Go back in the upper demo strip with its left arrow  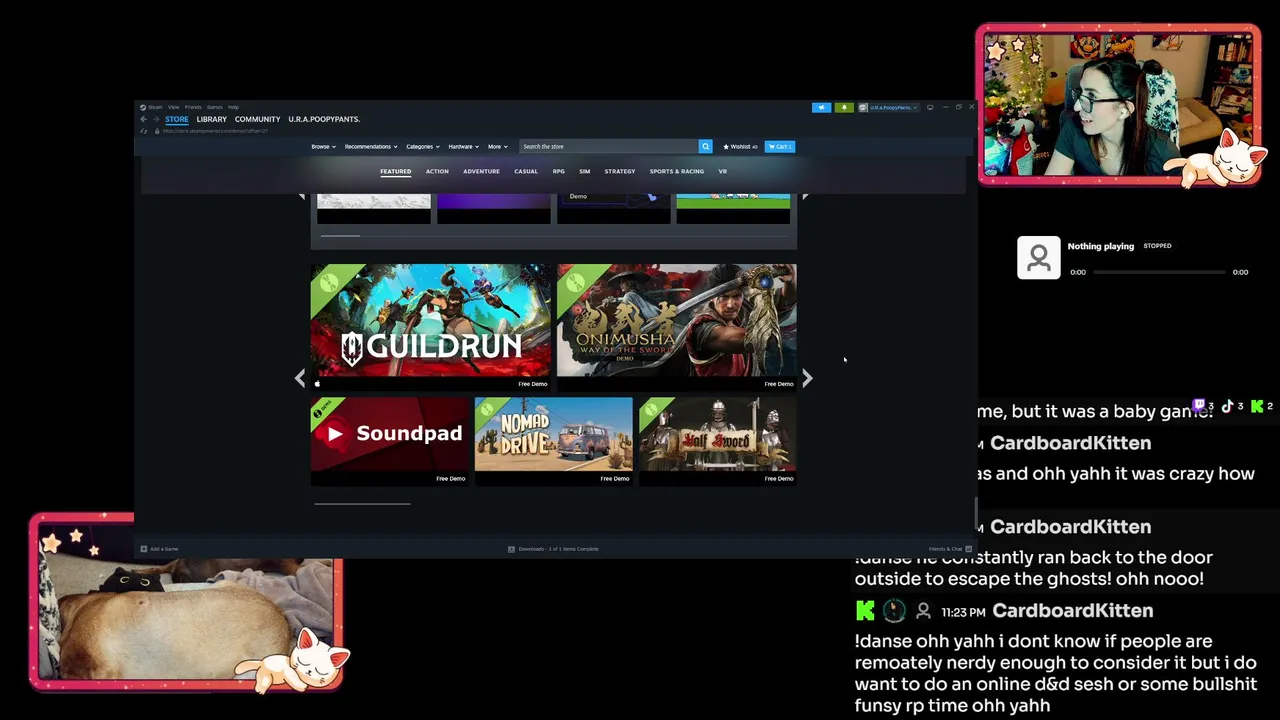pyautogui.click(x=302, y=197)
